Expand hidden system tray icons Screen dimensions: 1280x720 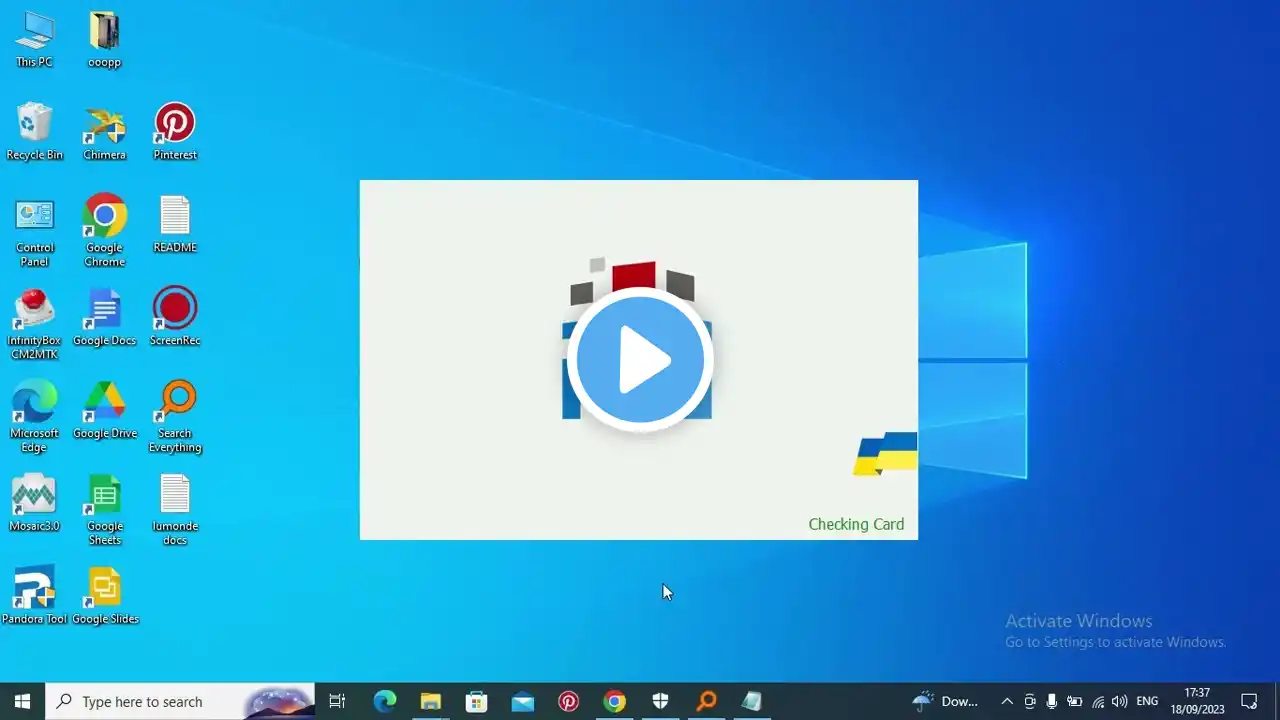point(1007,701)
